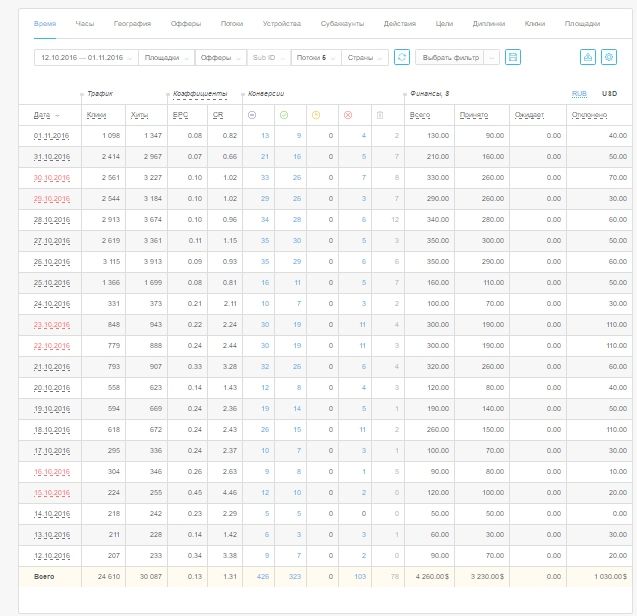
Task: Open 11 rejected conversions for 23.10.2016
Action: pyautogui.click(x=362, y=325)
